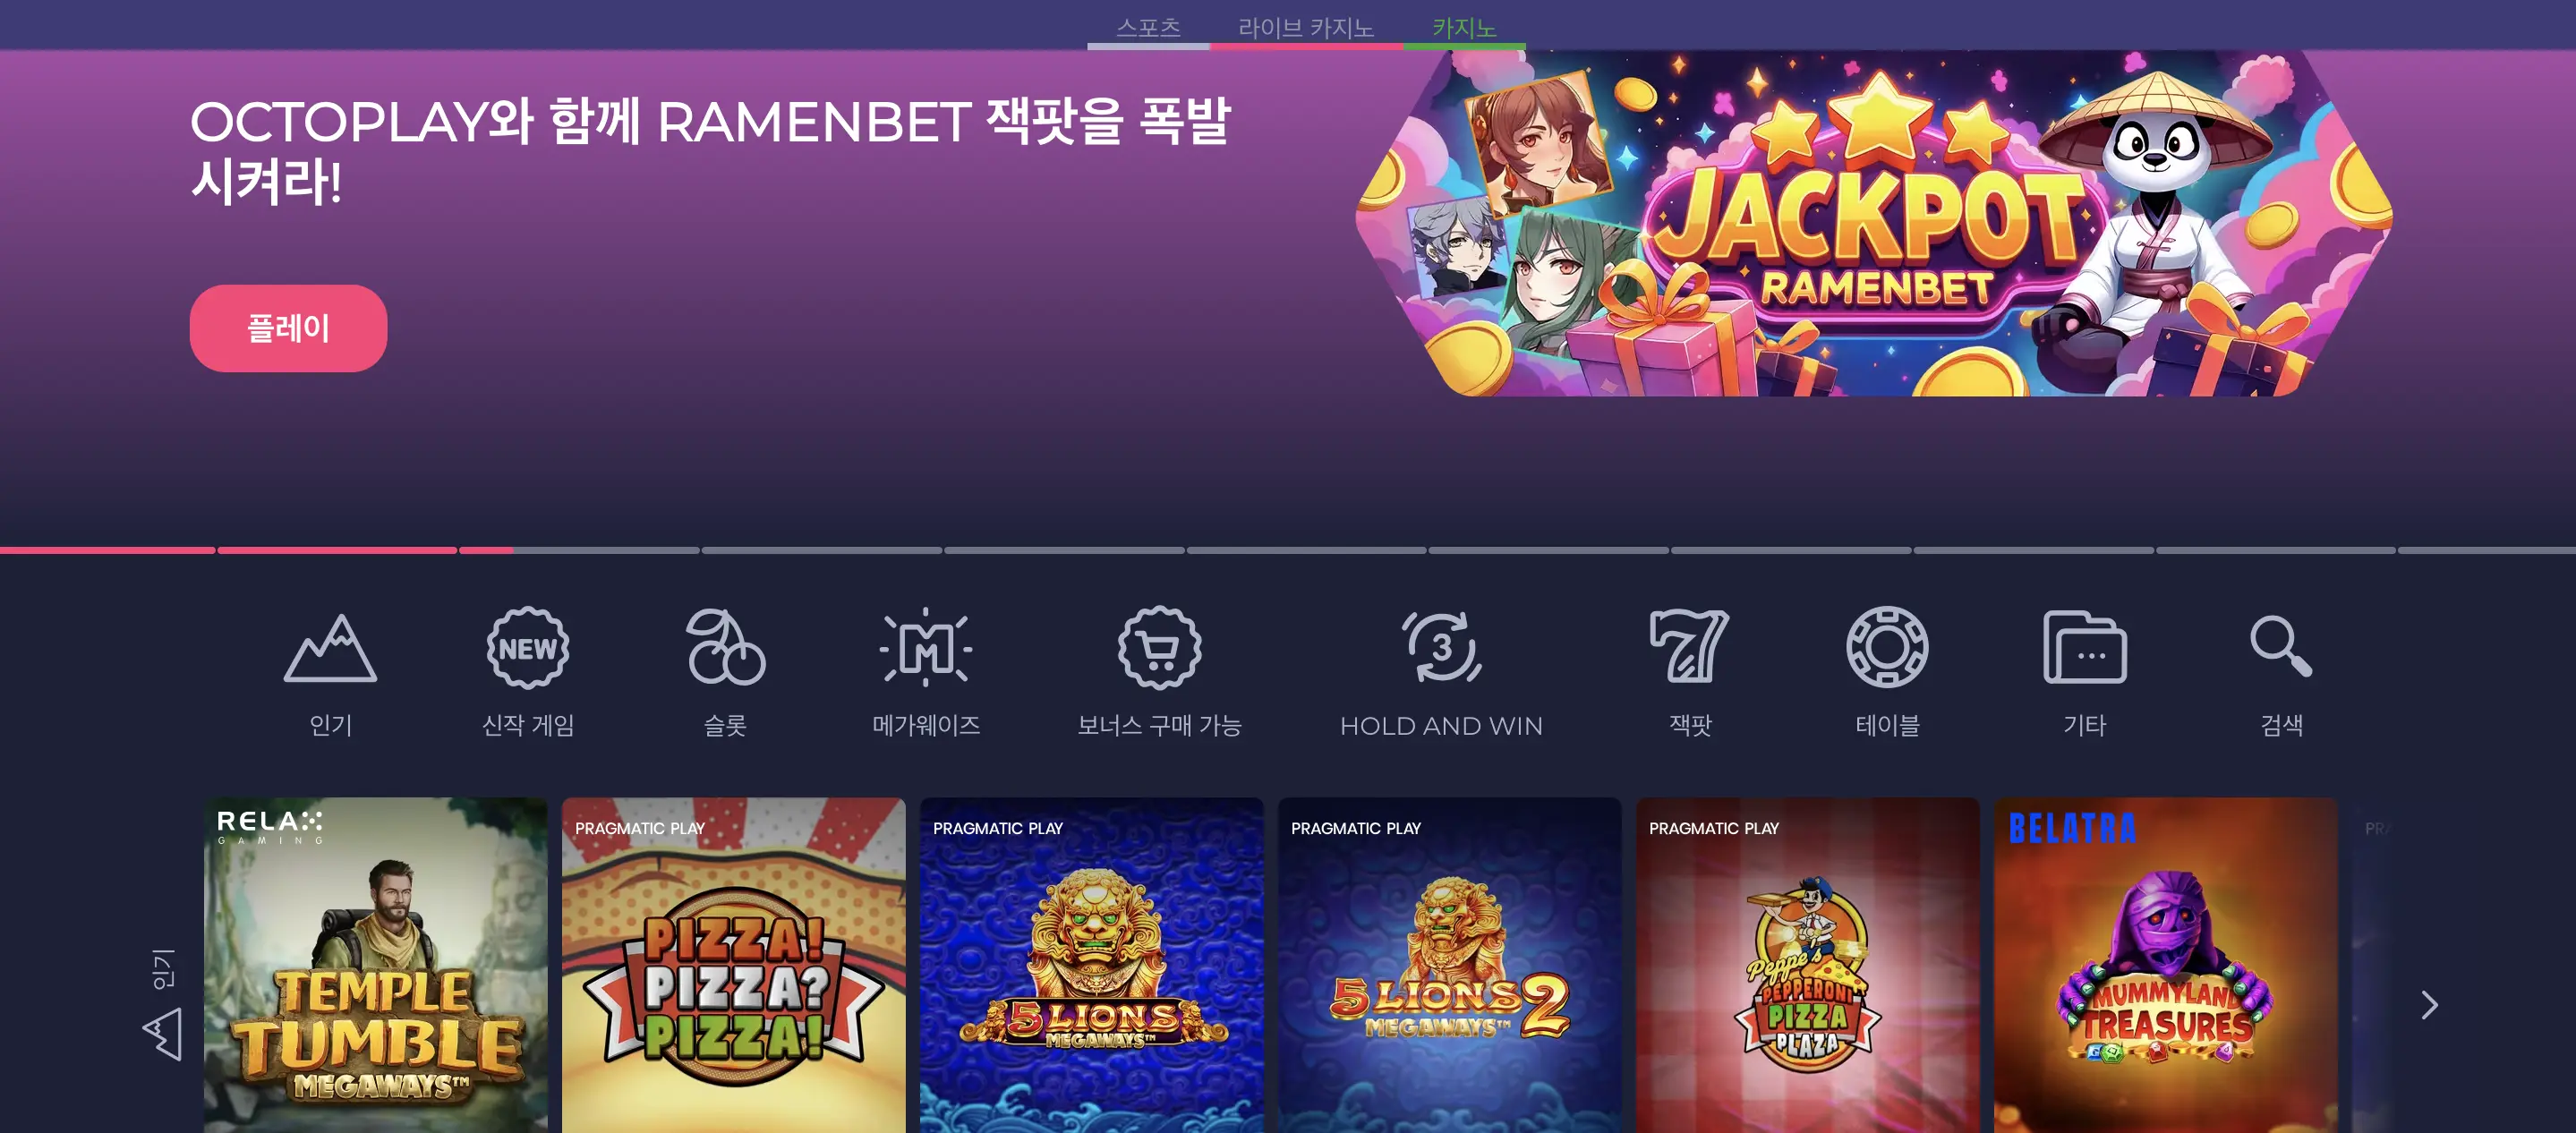Open the folder 기타 category icon
This screenshot has height=1133, width=2576.
(2084, 648)
